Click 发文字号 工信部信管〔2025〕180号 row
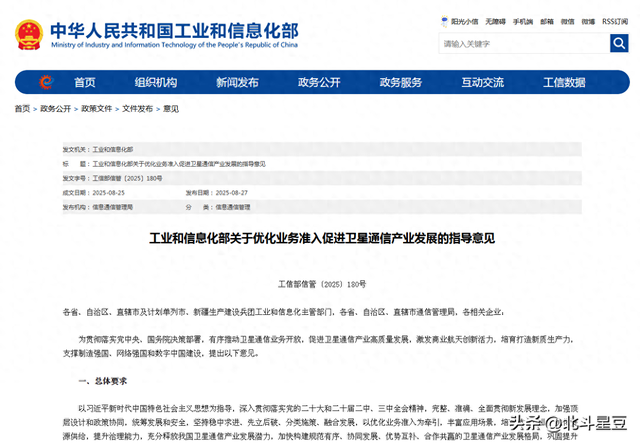640x444 pixels. coord(322,178)
